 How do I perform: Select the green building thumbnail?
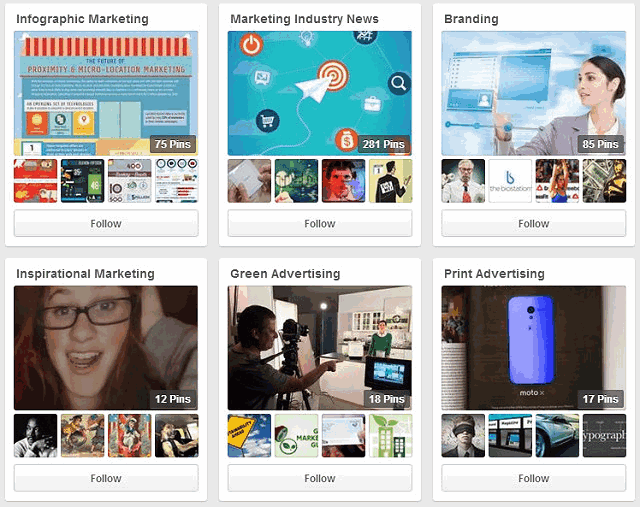tap(391, 436)
